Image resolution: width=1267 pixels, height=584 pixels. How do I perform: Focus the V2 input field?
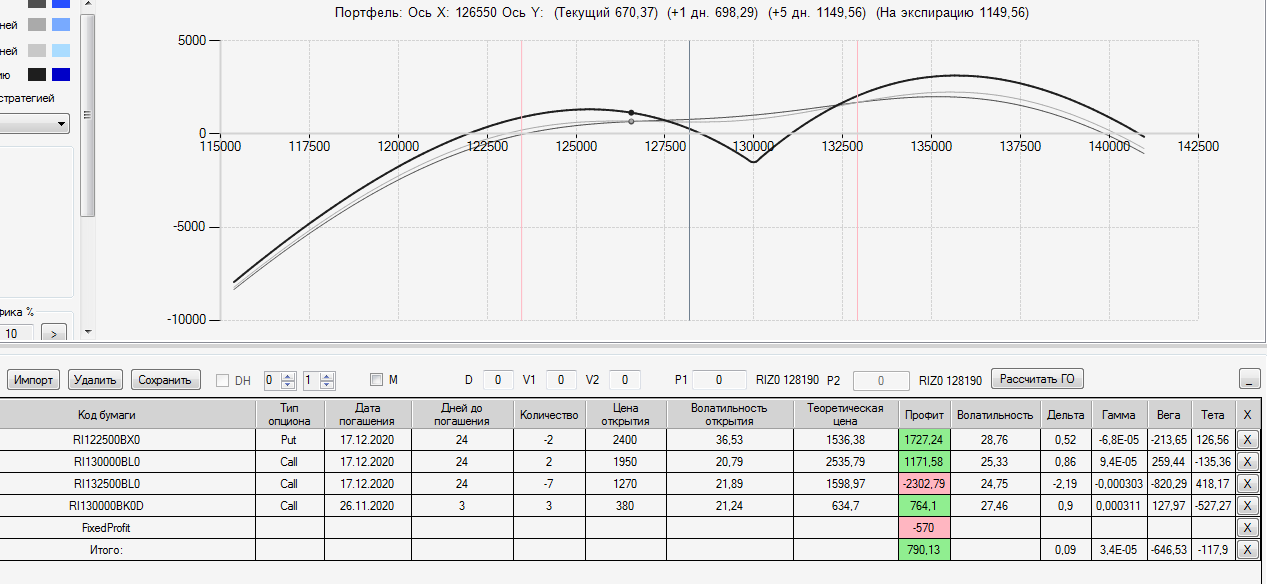click(x=625, y=380)
